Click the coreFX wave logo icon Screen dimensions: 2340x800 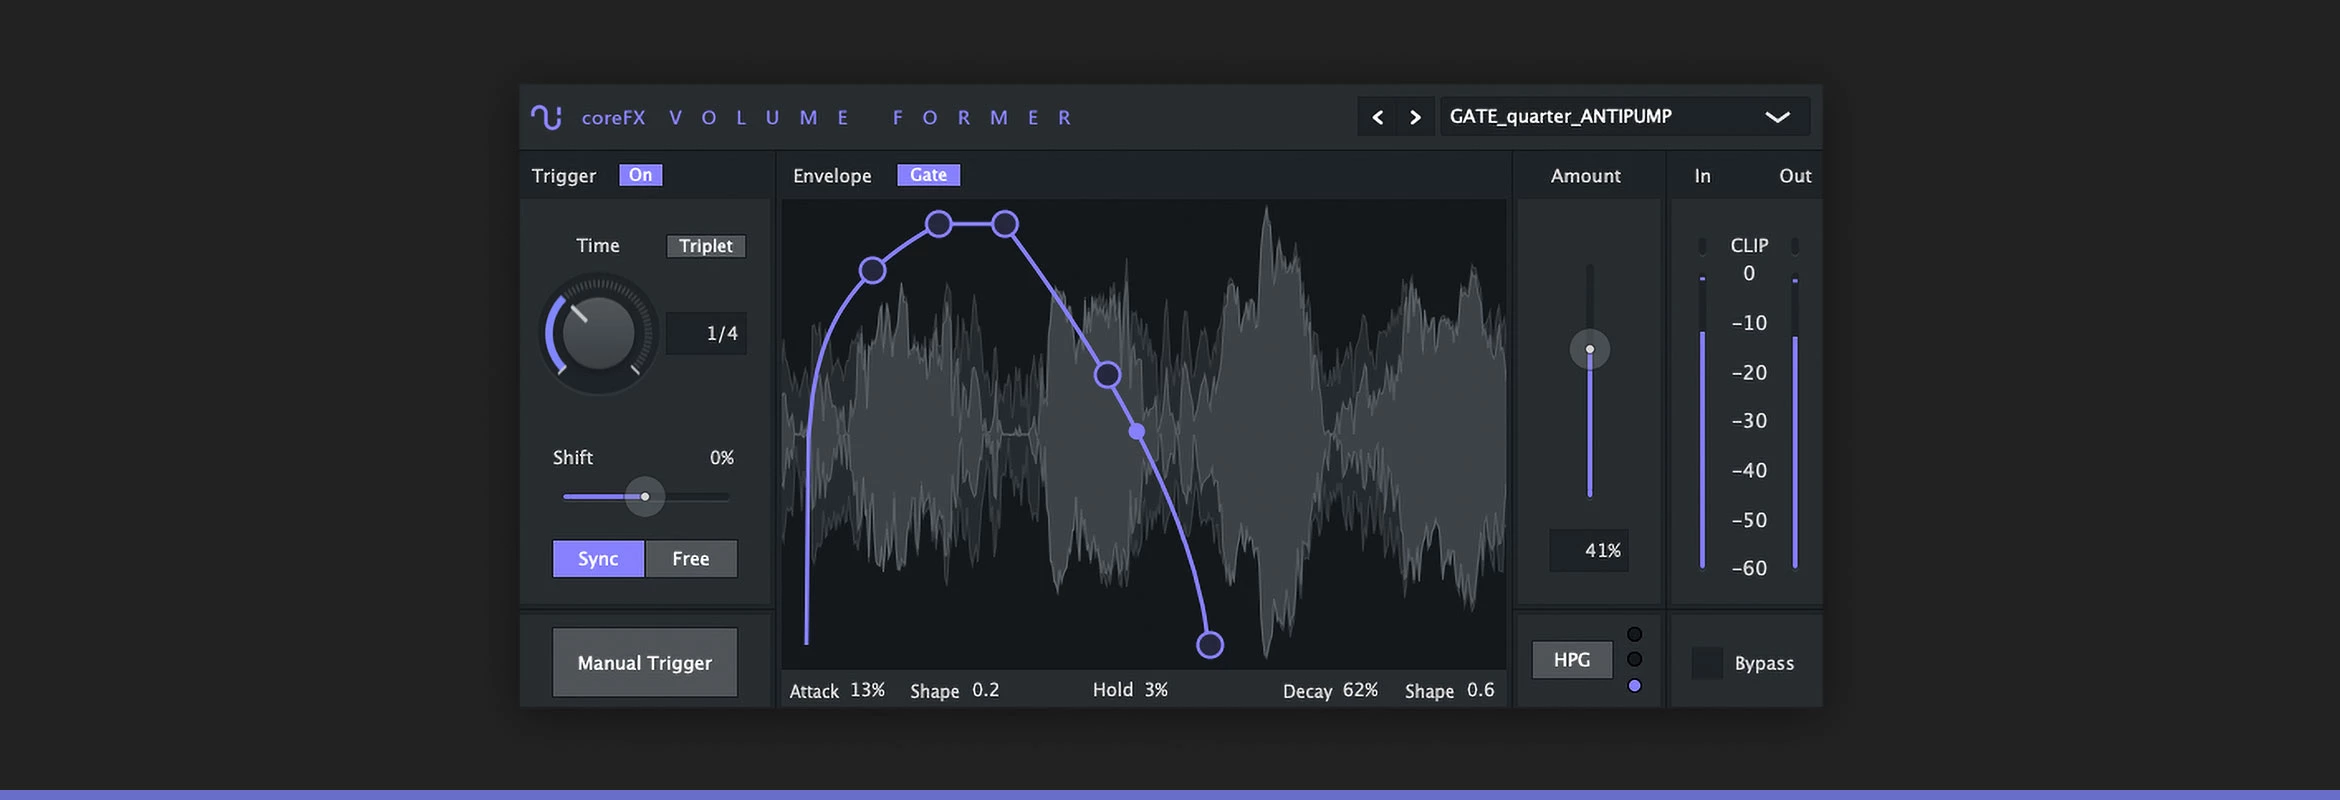546,118
